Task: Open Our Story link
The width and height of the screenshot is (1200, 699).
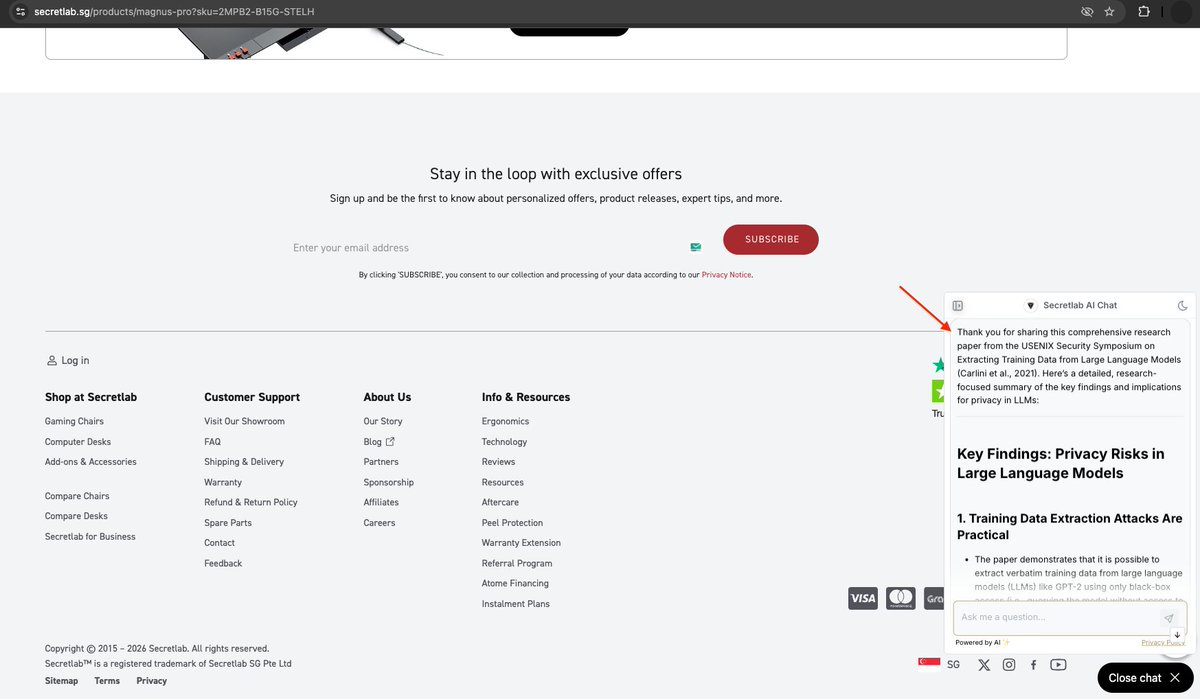Action: tap(384, 421)
